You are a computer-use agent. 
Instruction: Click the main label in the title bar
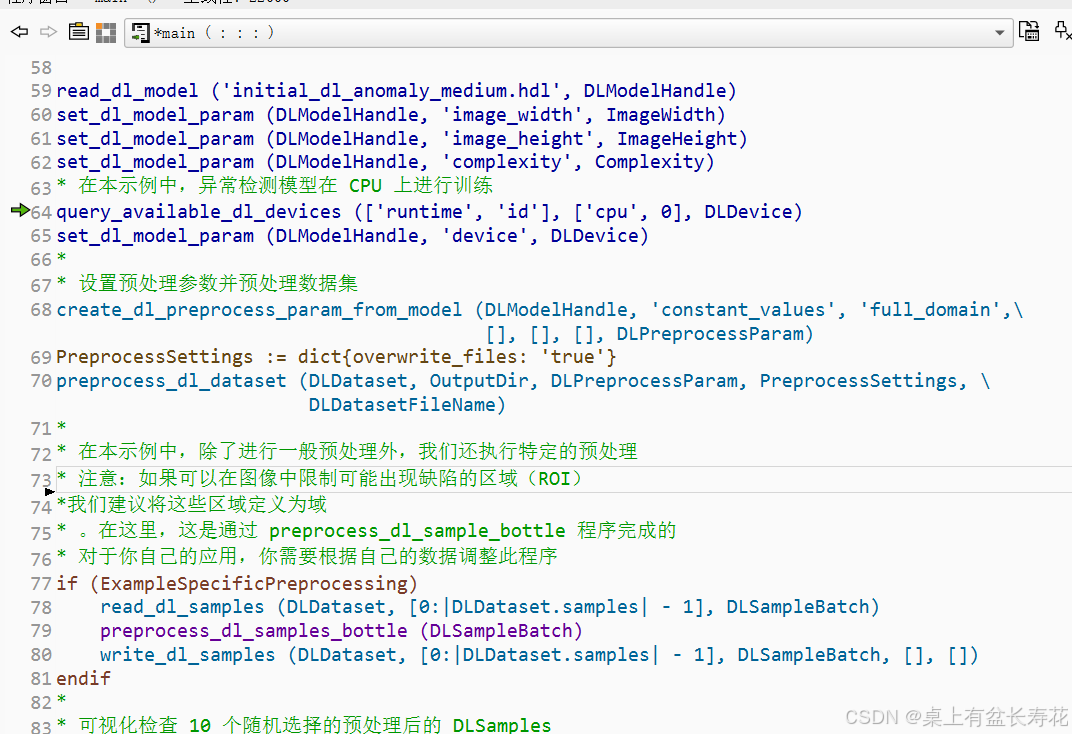tap(110, 2)
